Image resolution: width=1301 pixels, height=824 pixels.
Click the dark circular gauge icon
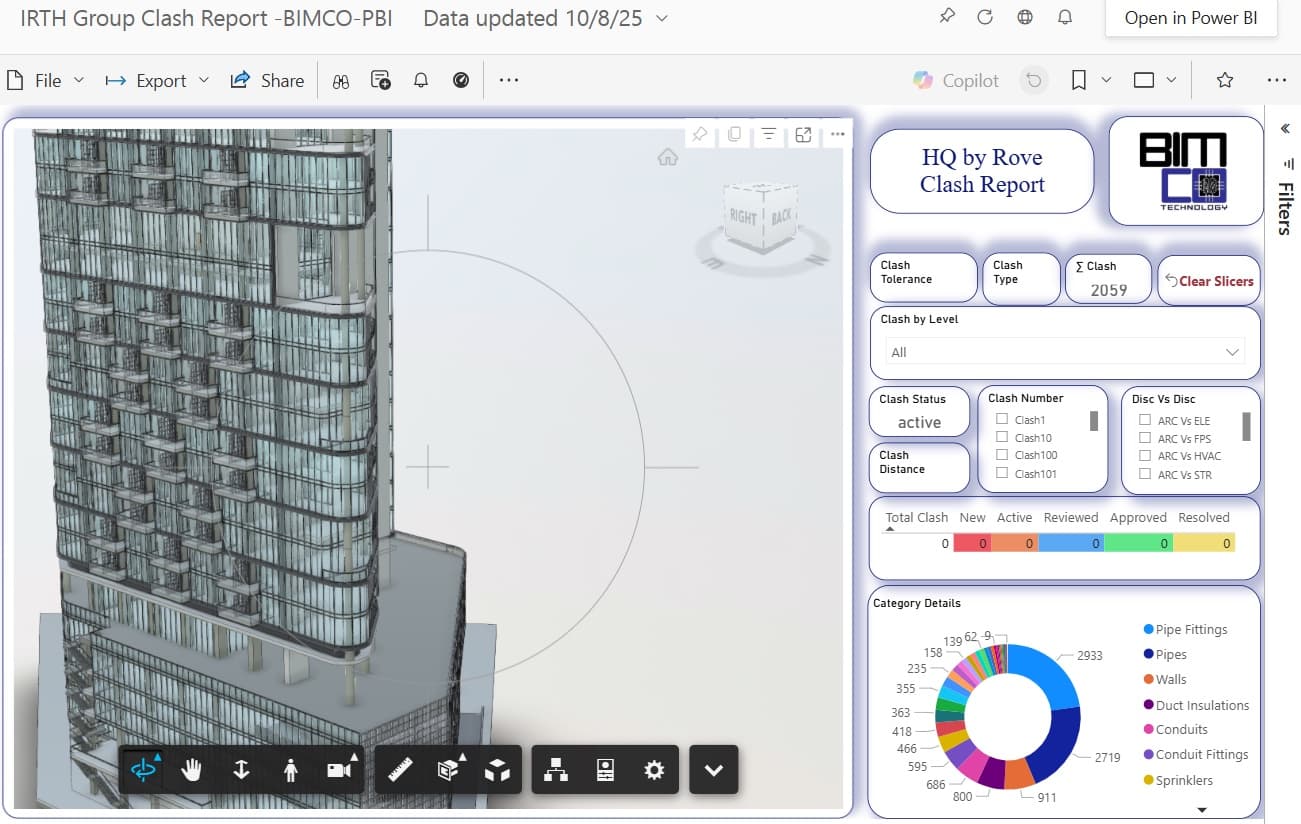[x=461, y=80]
